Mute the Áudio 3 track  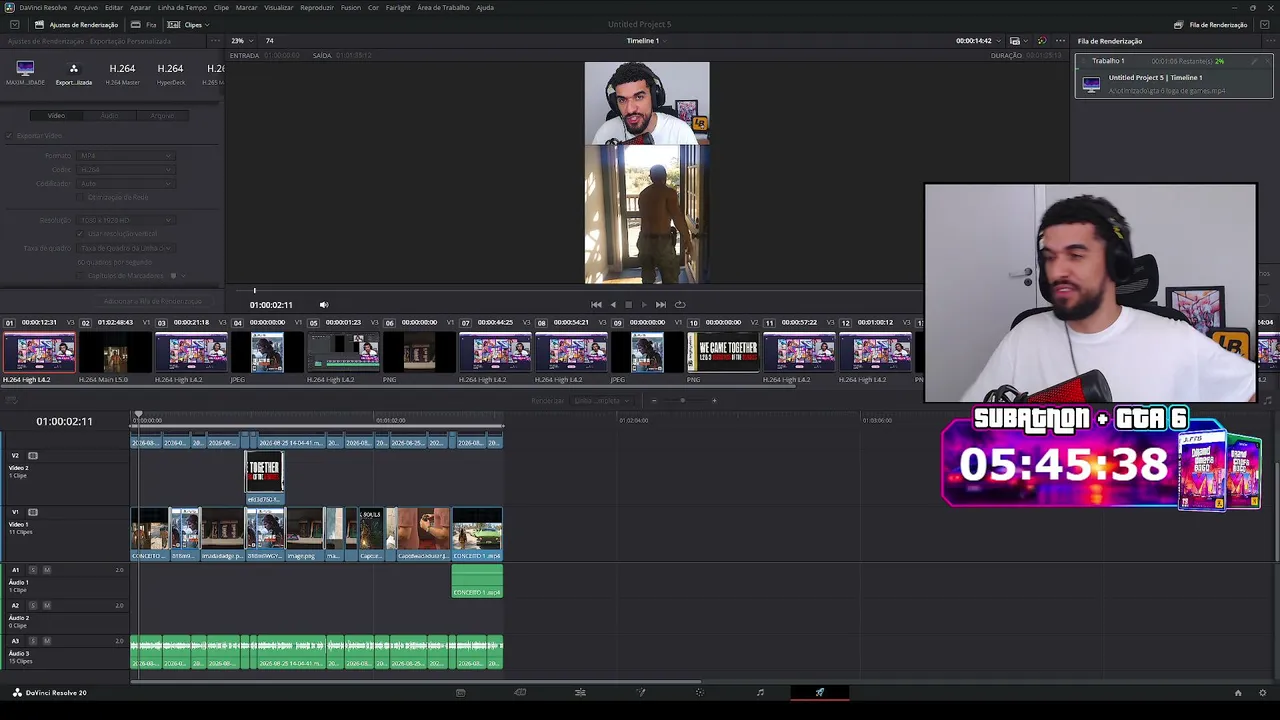(x=46, y=641)
